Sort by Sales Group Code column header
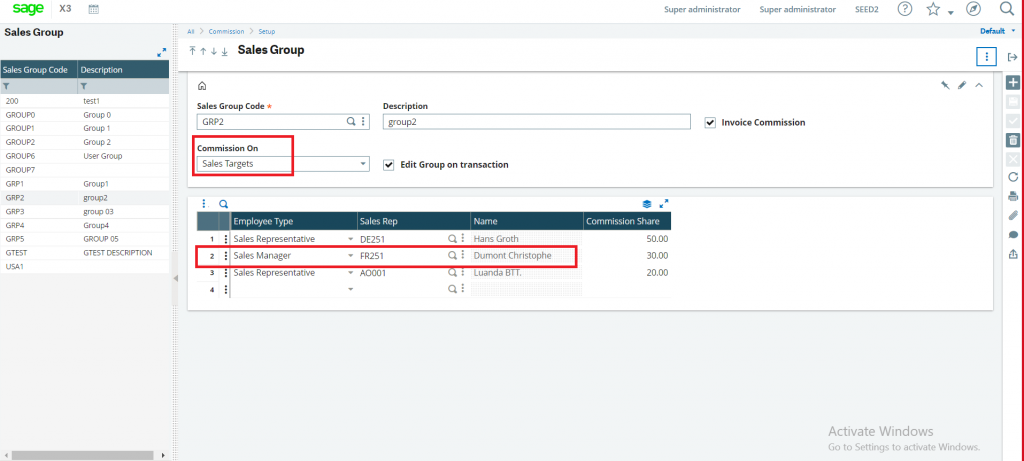 coord(39,69)
